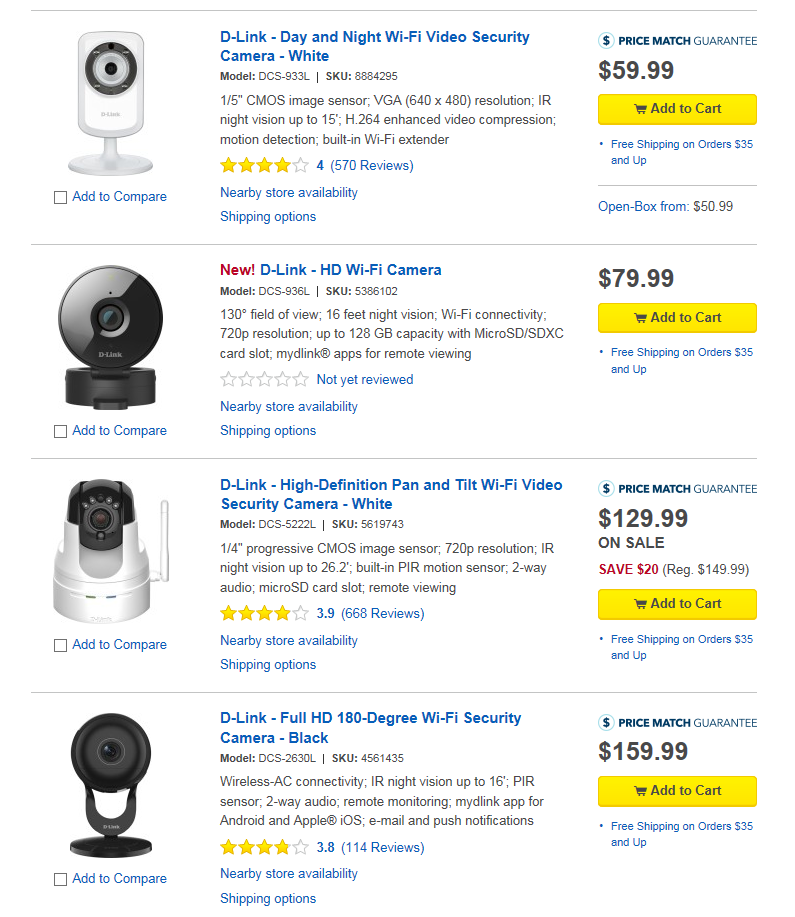795x917 pixels.
Task: Click the Price Match Guarantee dollar icon for DCS-933L
Action: coord(606,41)
